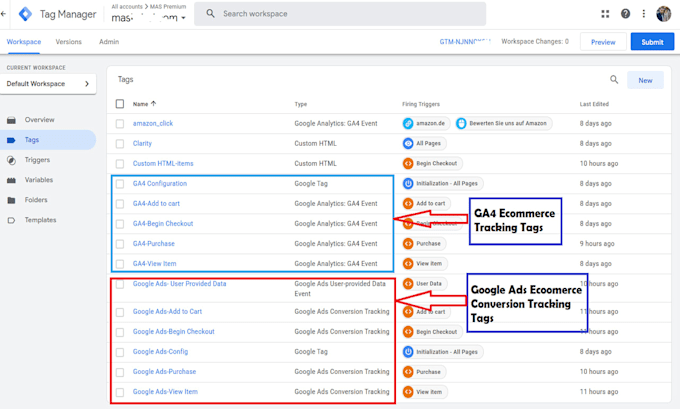Open the Clarity tag link
The height and width of the screenshot is (409, 680).
coord(142,143)
